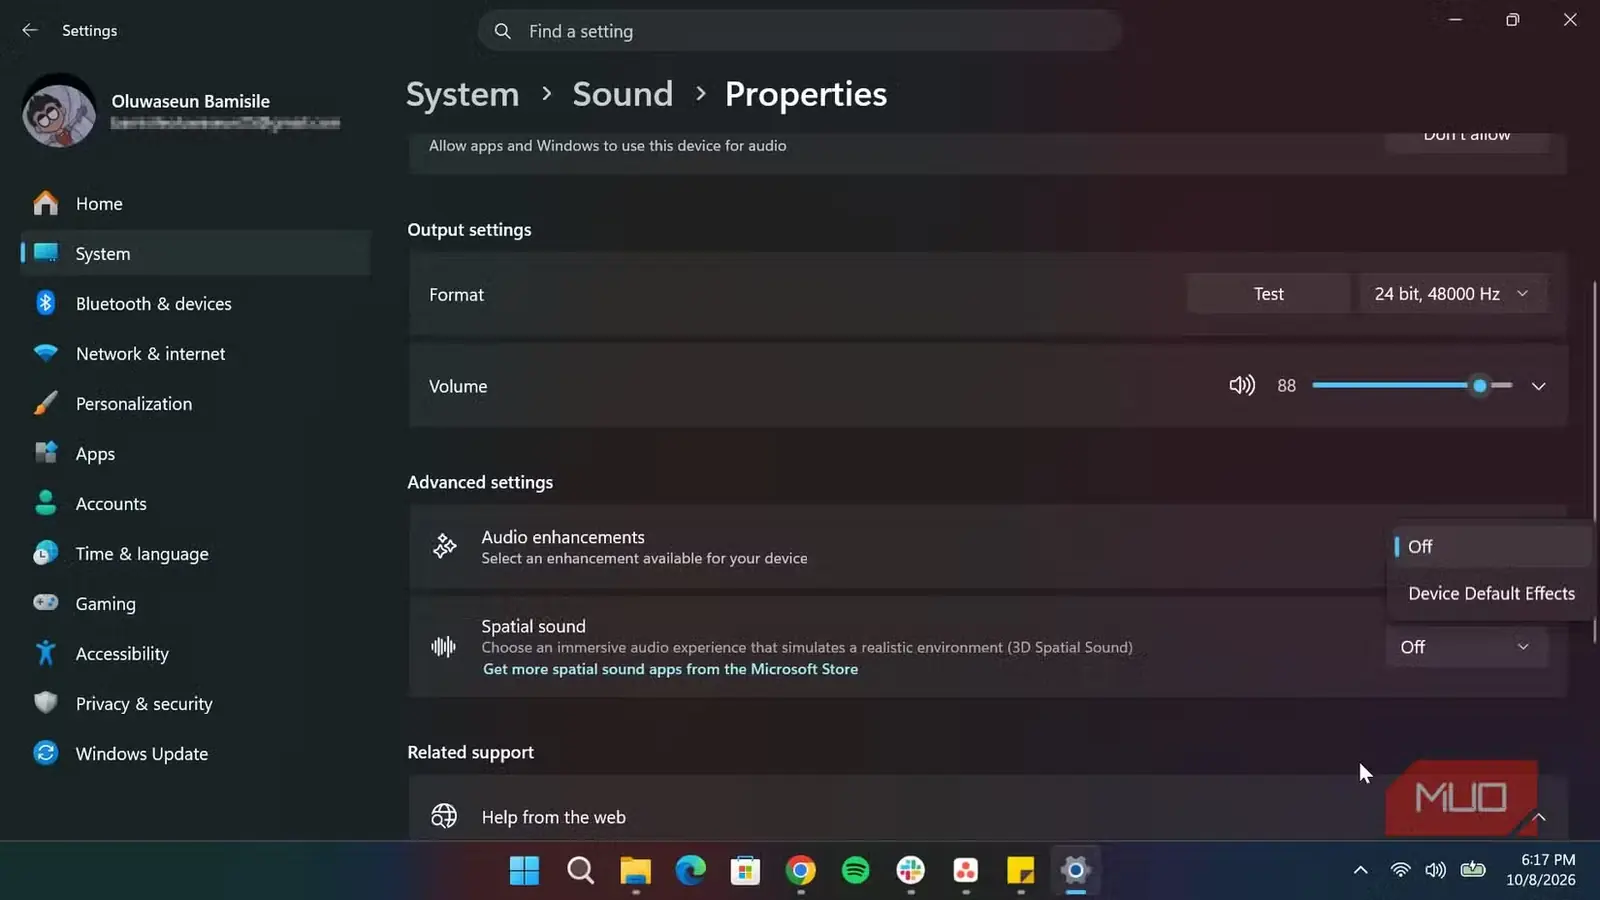This screenshot has width=1600, height=900.
Task: Click the Audio enhancements icon
Action: coord(444,546)
